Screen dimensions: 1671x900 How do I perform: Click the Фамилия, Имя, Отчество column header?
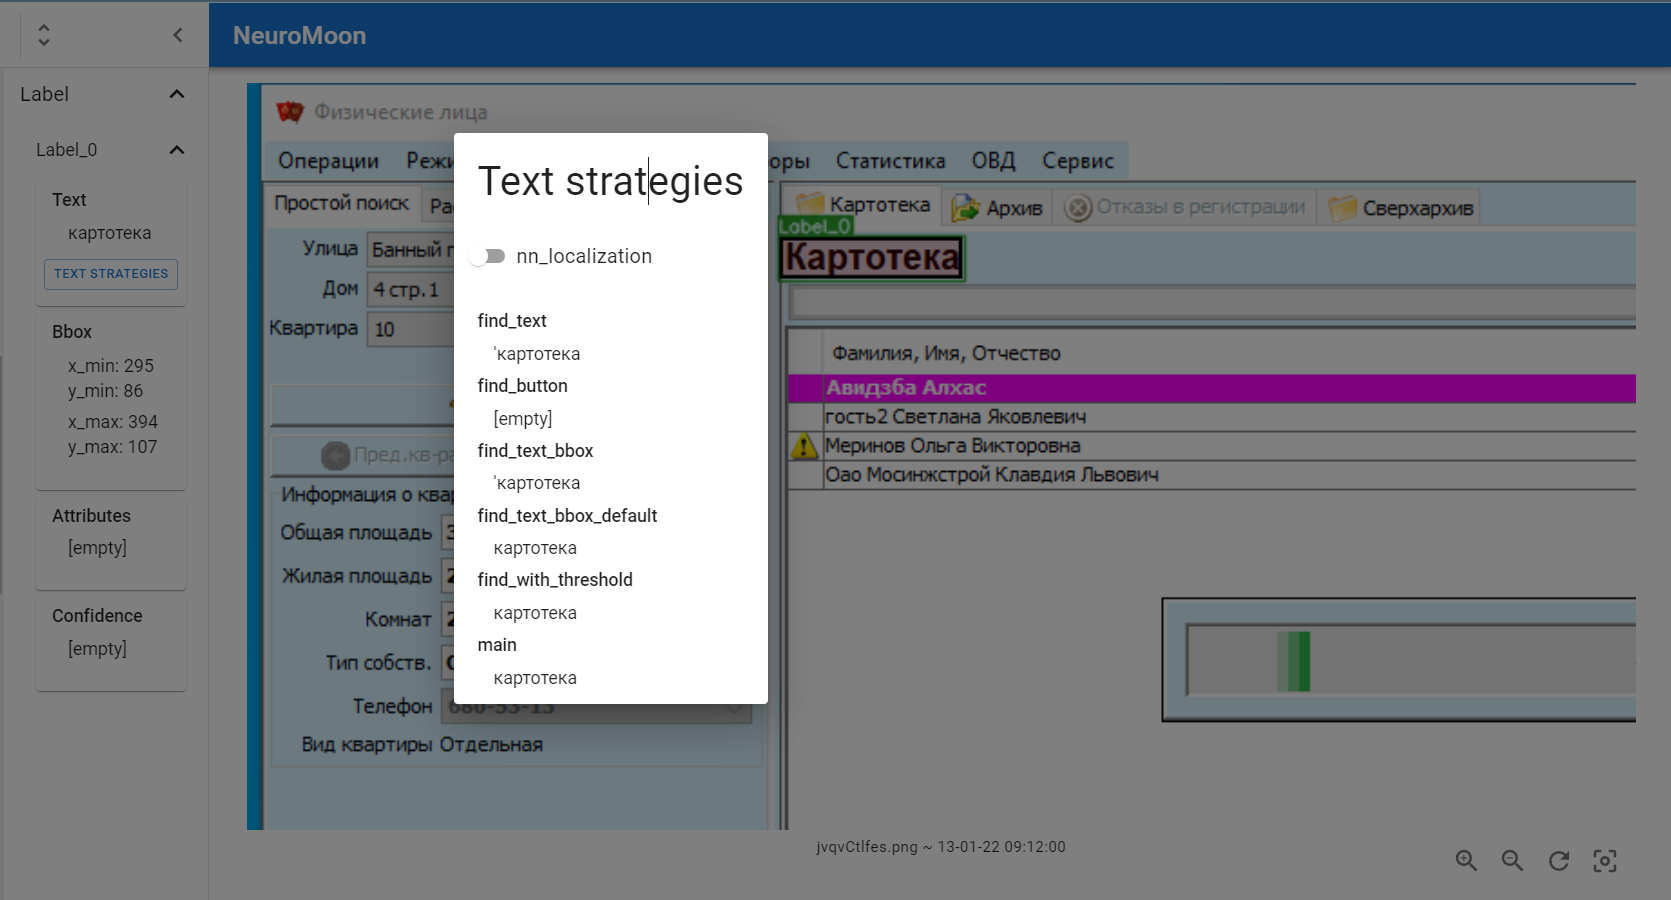(946, 353)
